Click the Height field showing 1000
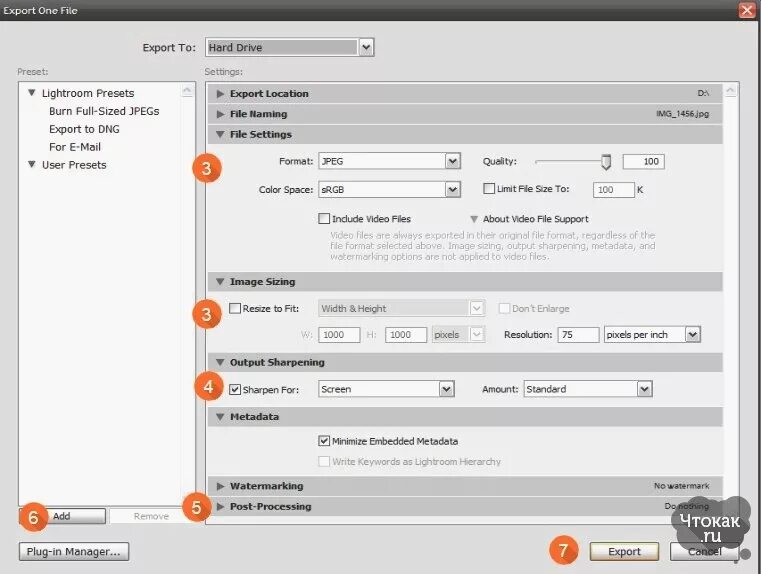 coord(406,335)
